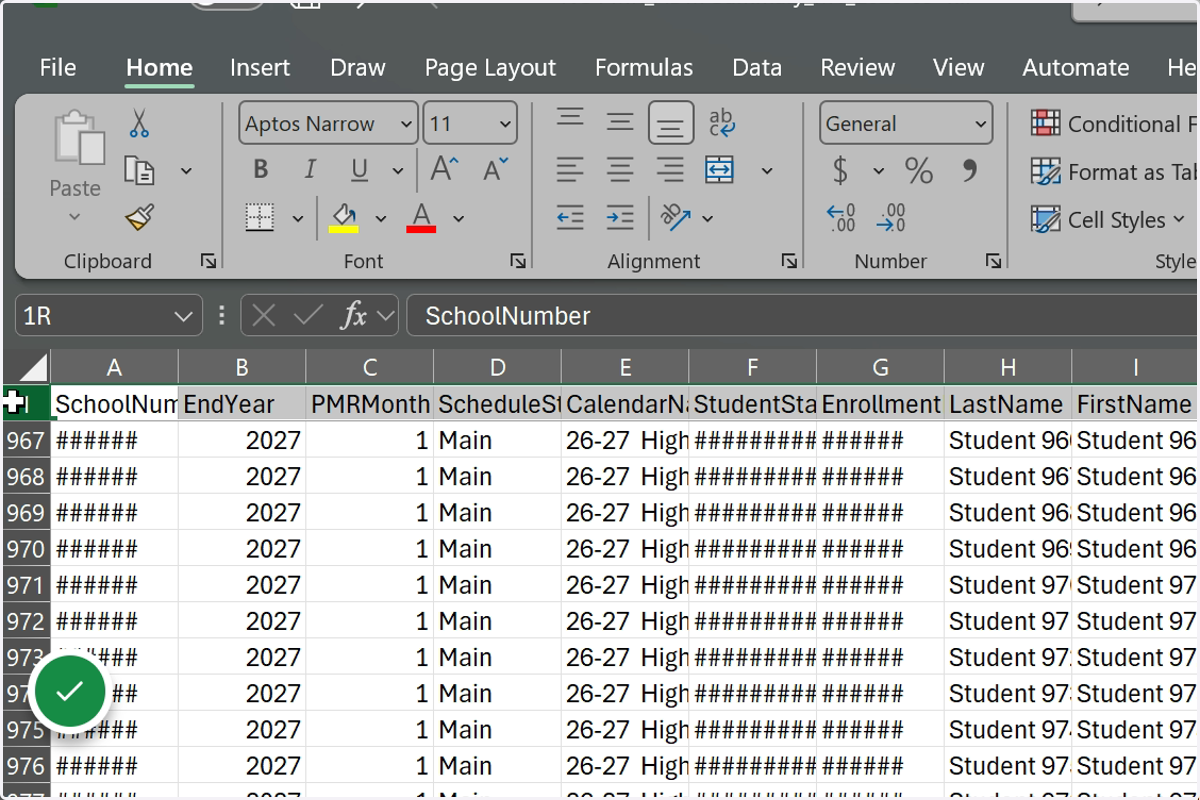1200x800 pixels.
Task: Switch to Data tab
Action: click(757, 68)
